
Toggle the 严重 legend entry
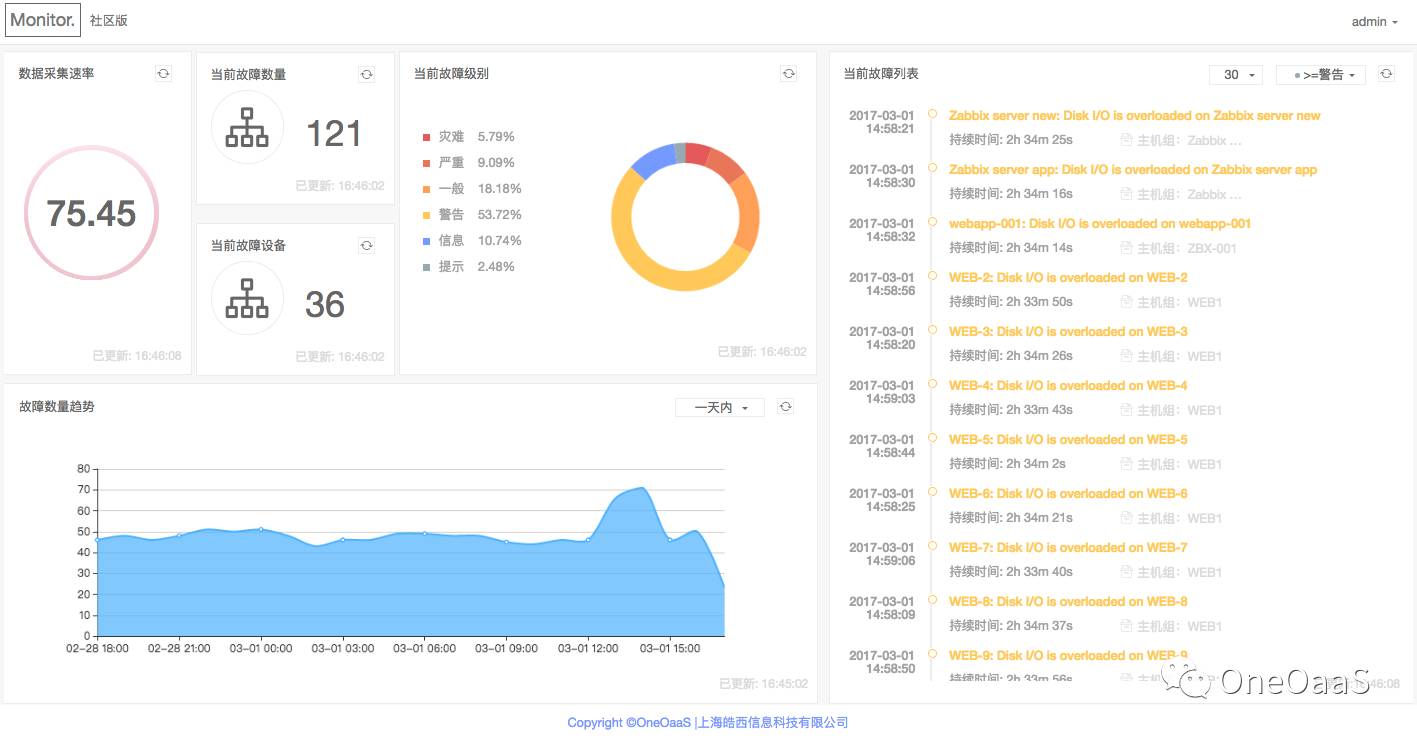(468, 163)
